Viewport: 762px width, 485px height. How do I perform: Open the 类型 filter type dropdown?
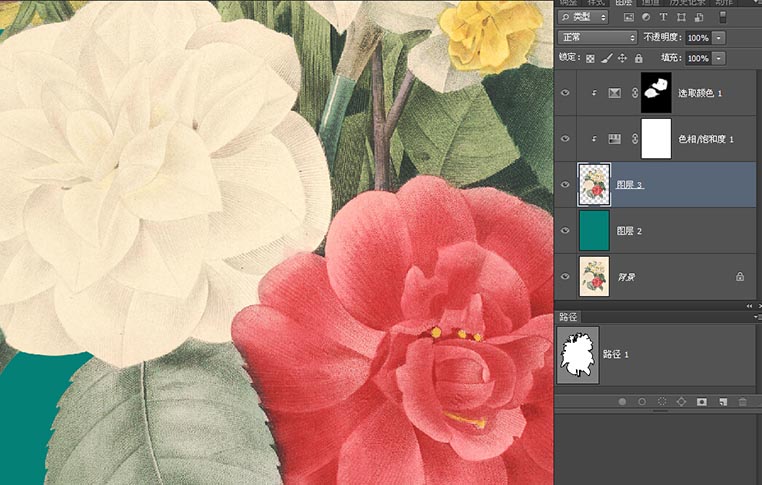[583, 17]
